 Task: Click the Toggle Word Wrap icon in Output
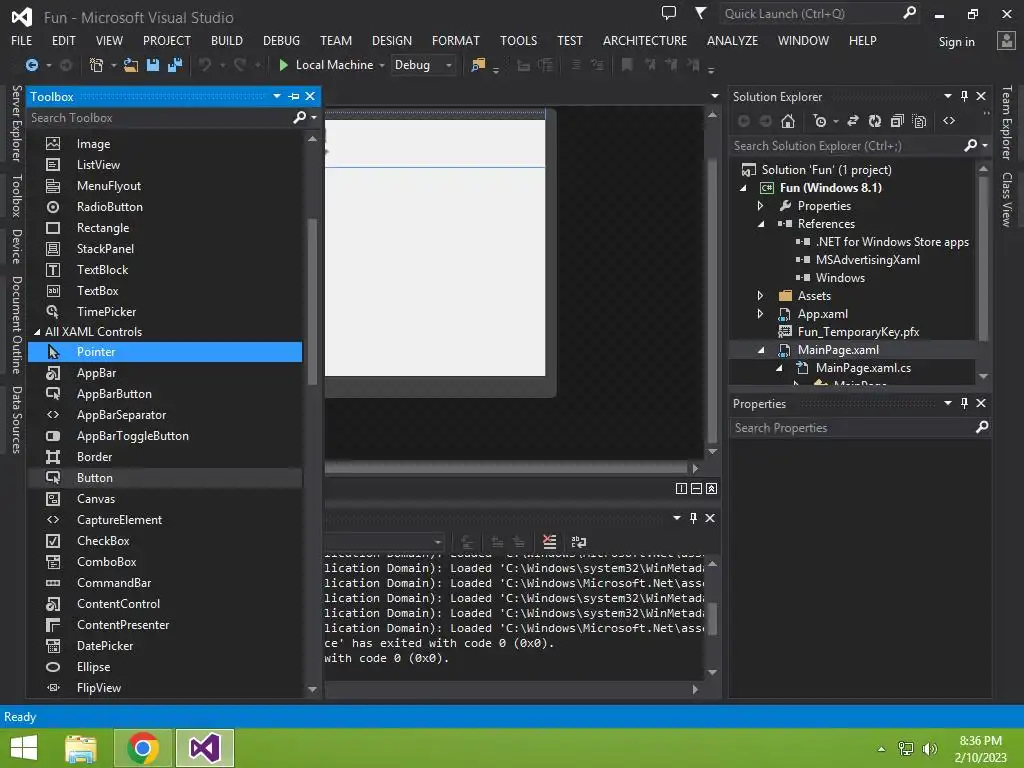(579, 541)
